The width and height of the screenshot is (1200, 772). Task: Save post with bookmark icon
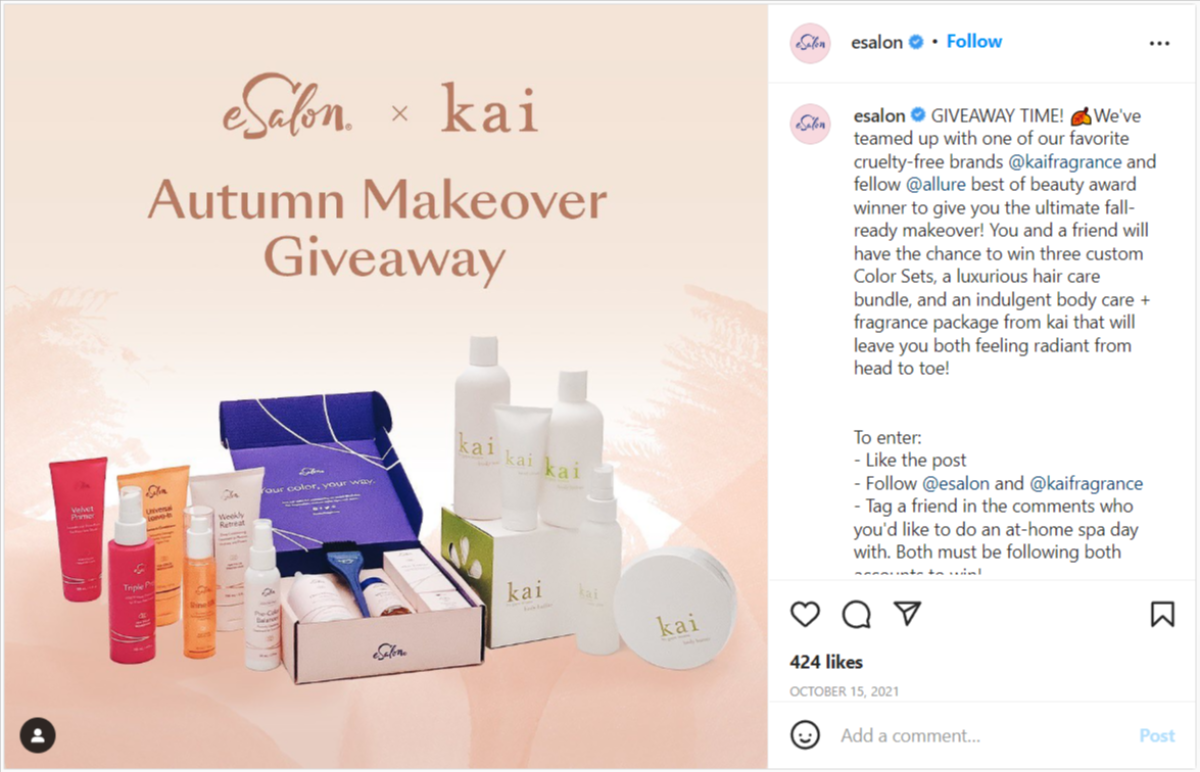point(1162,614)
